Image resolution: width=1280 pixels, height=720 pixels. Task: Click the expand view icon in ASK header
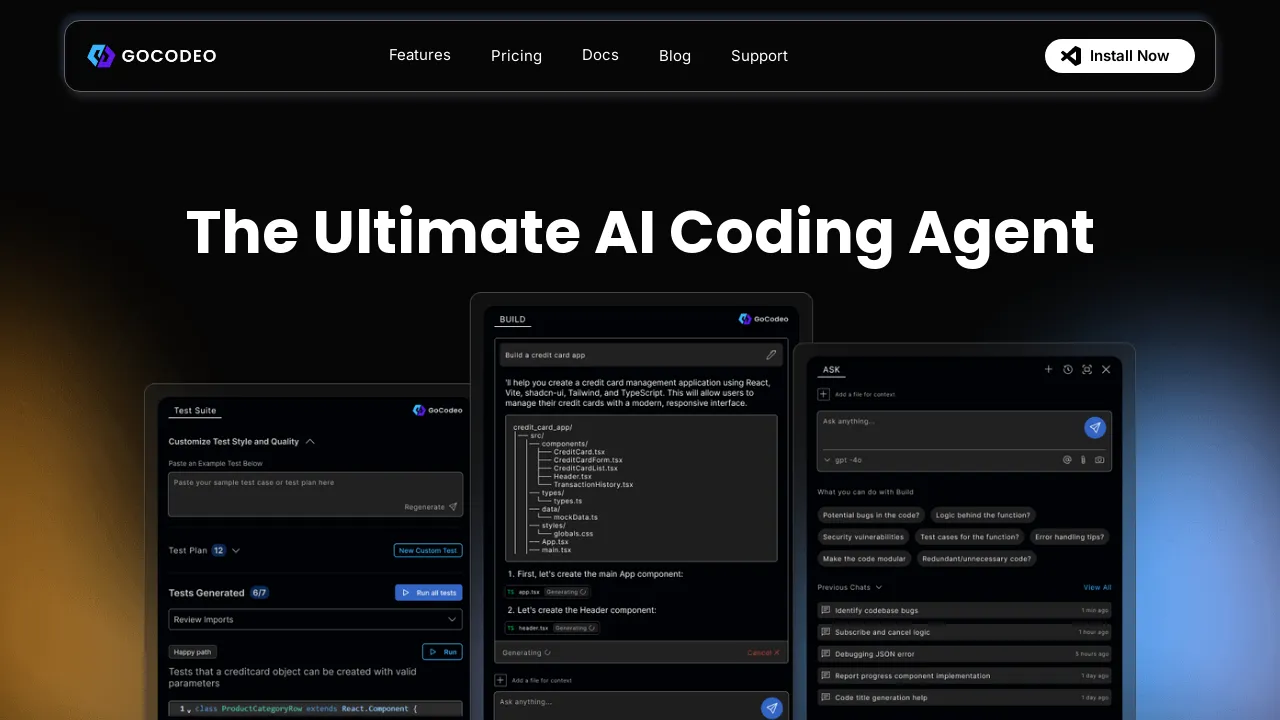[x=1087, y=369]
